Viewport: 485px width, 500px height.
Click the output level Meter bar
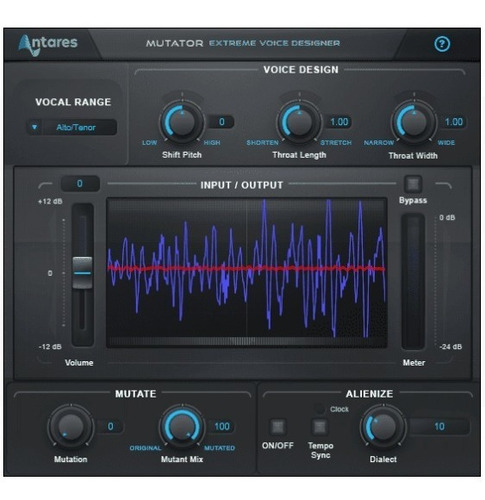point(413,282)
